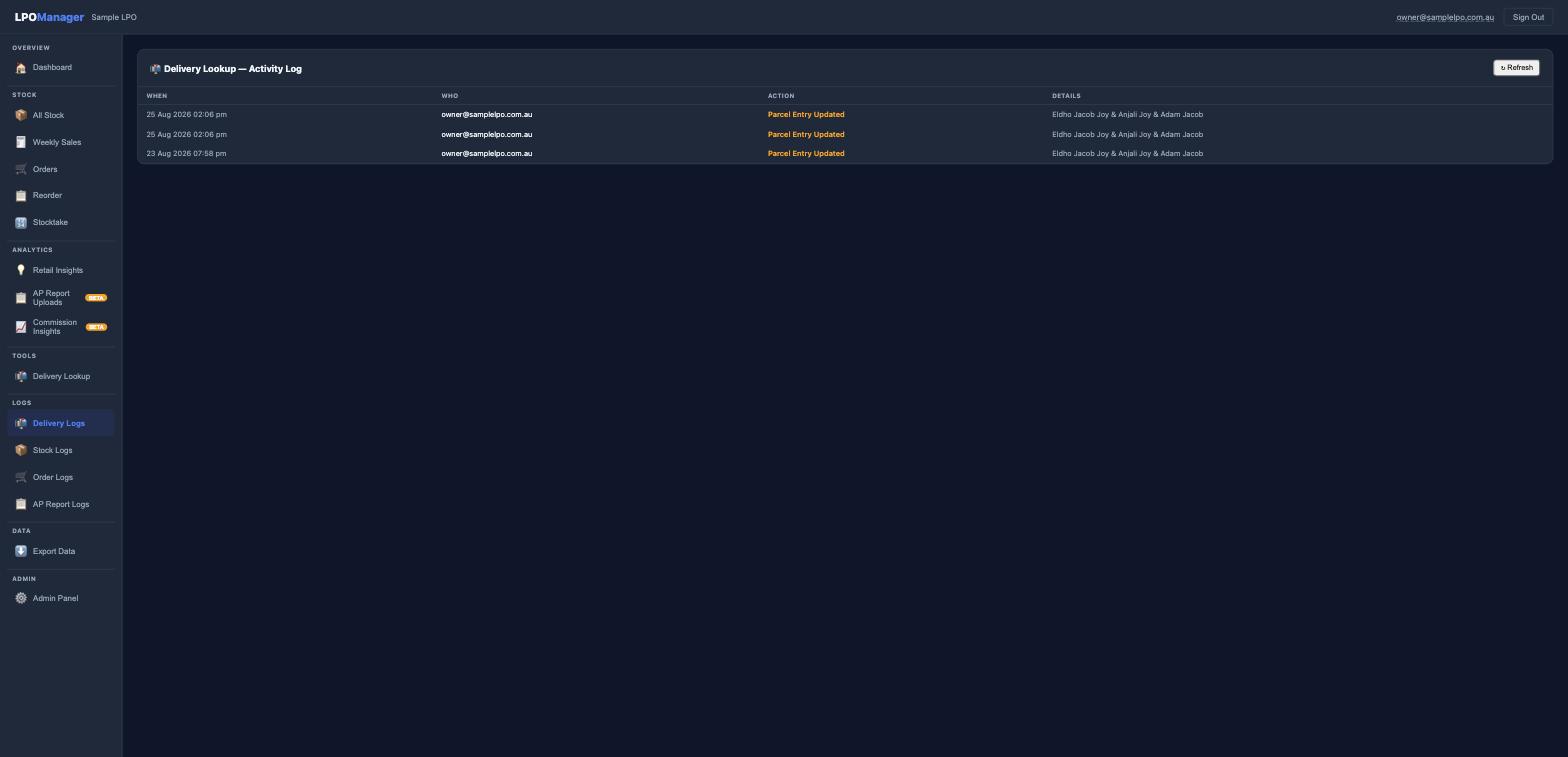Navigate to Stock Logs
The image size is (1568, 757).
pyautogui.click(x=61, y=450)
